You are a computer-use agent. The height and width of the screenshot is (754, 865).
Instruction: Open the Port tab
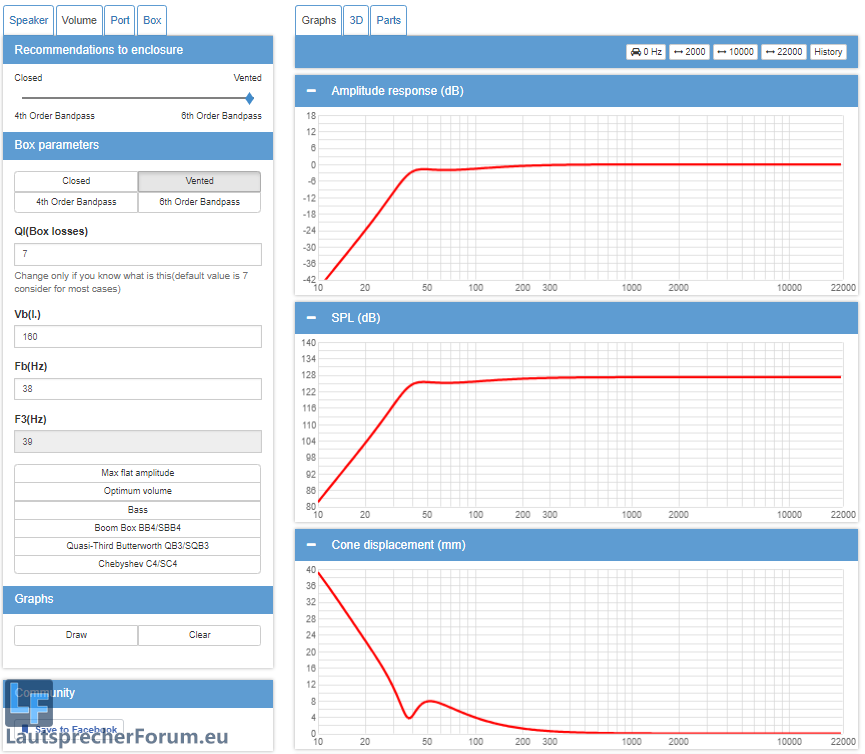(x=120, y=20)
